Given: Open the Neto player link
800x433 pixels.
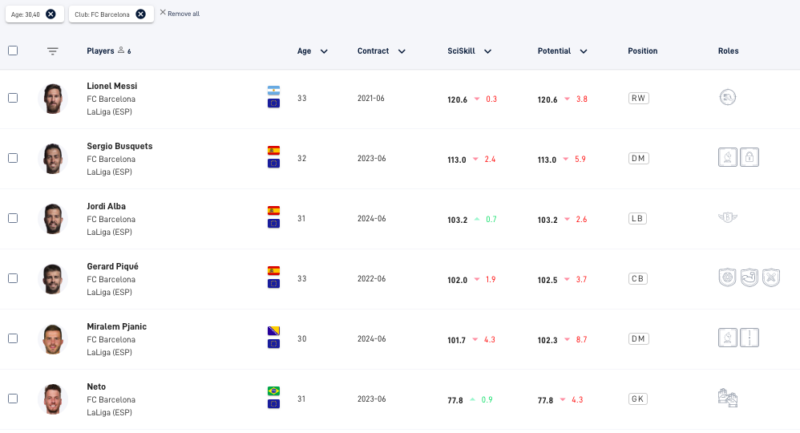Looking at the screenshot, I should point(96,387).
